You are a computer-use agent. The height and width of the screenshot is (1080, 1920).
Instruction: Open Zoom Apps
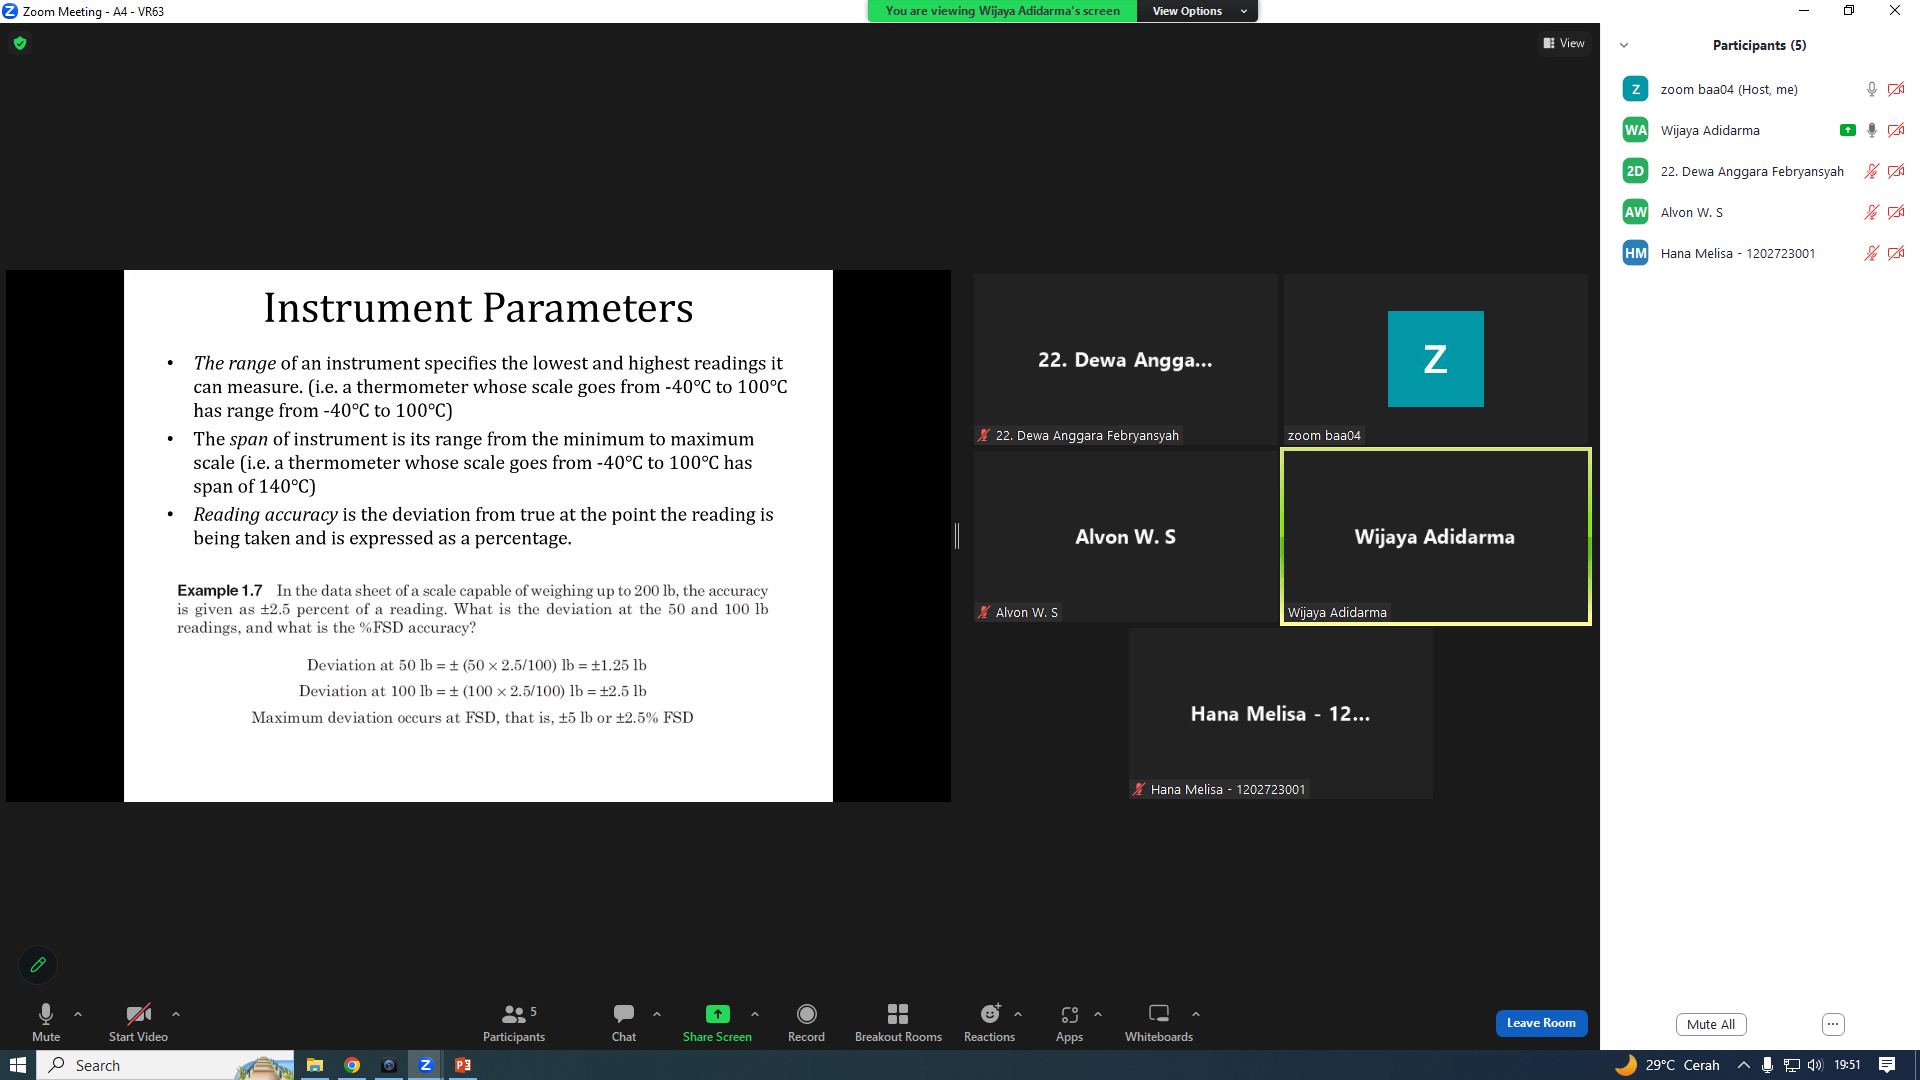coord(1069,1022)
